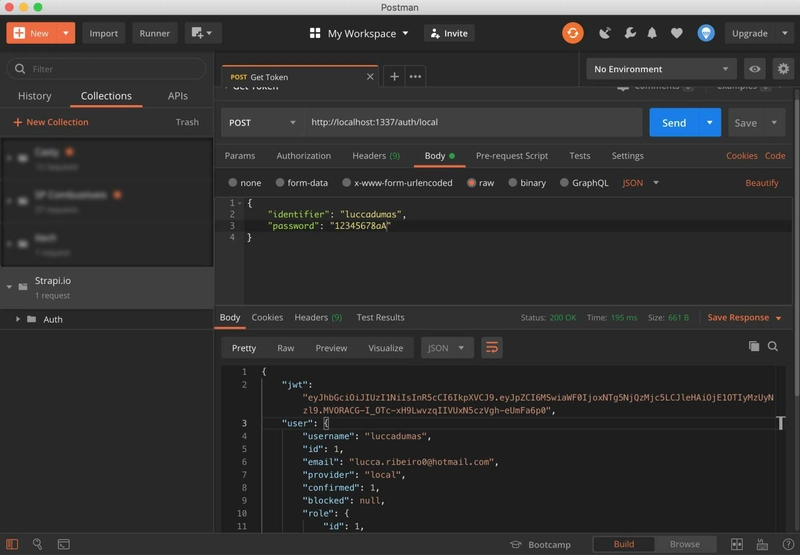Create a New Collection

pos(51,122)
